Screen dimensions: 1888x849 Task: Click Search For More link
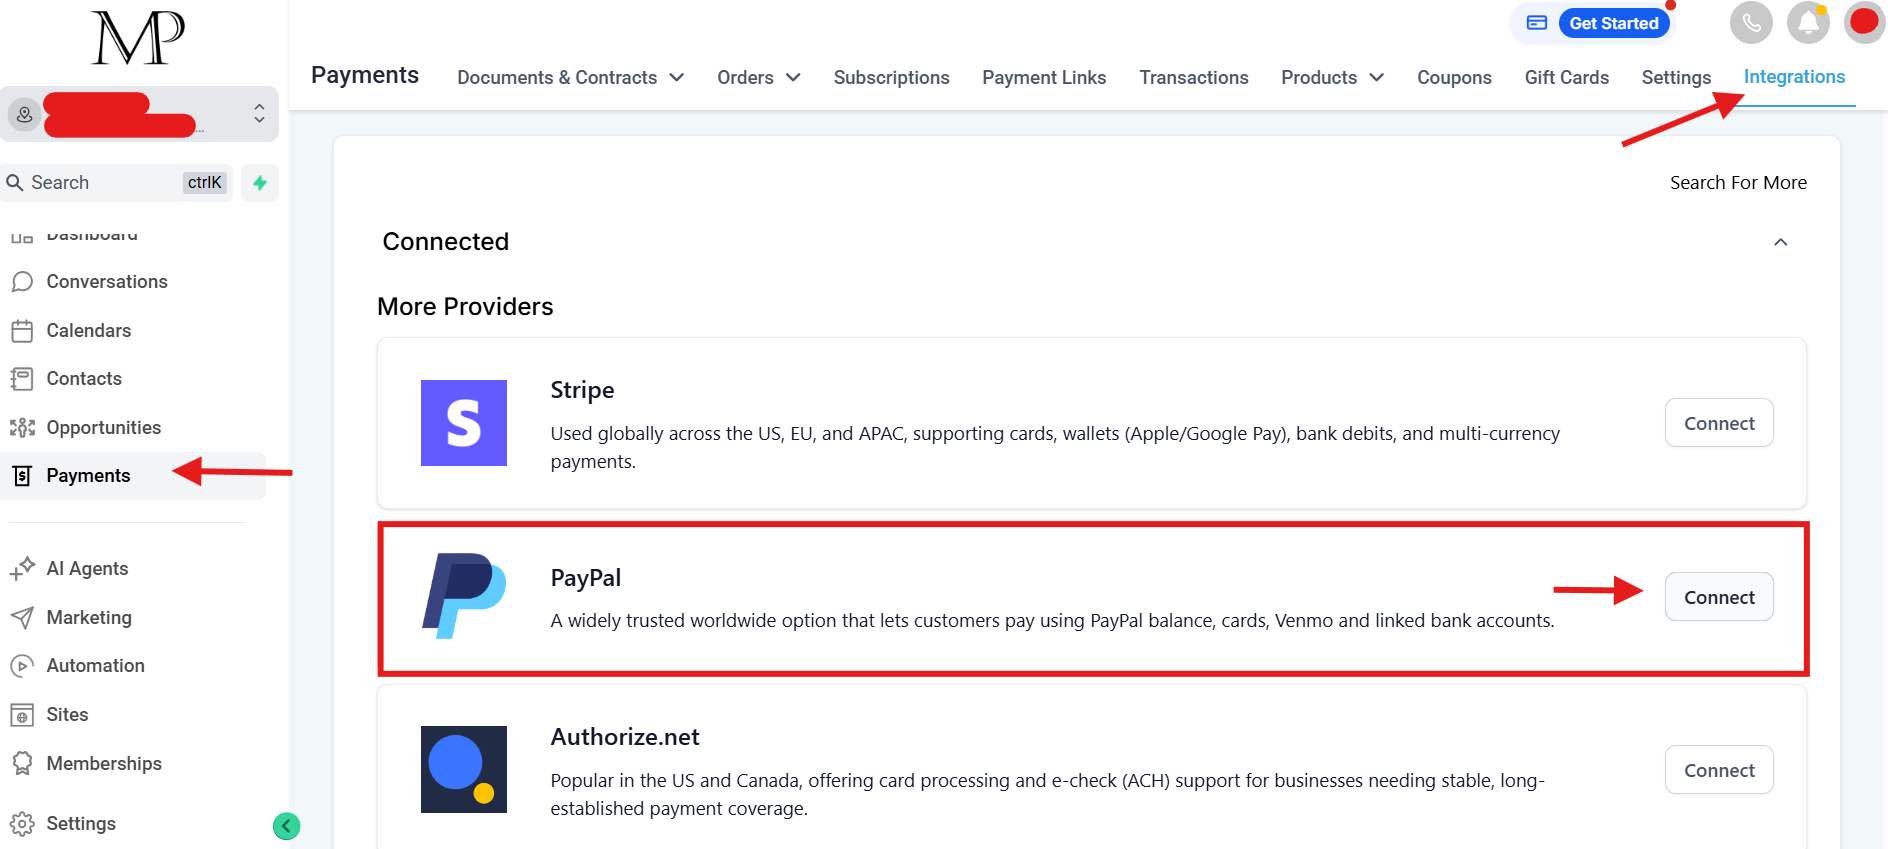[1738, 183]
